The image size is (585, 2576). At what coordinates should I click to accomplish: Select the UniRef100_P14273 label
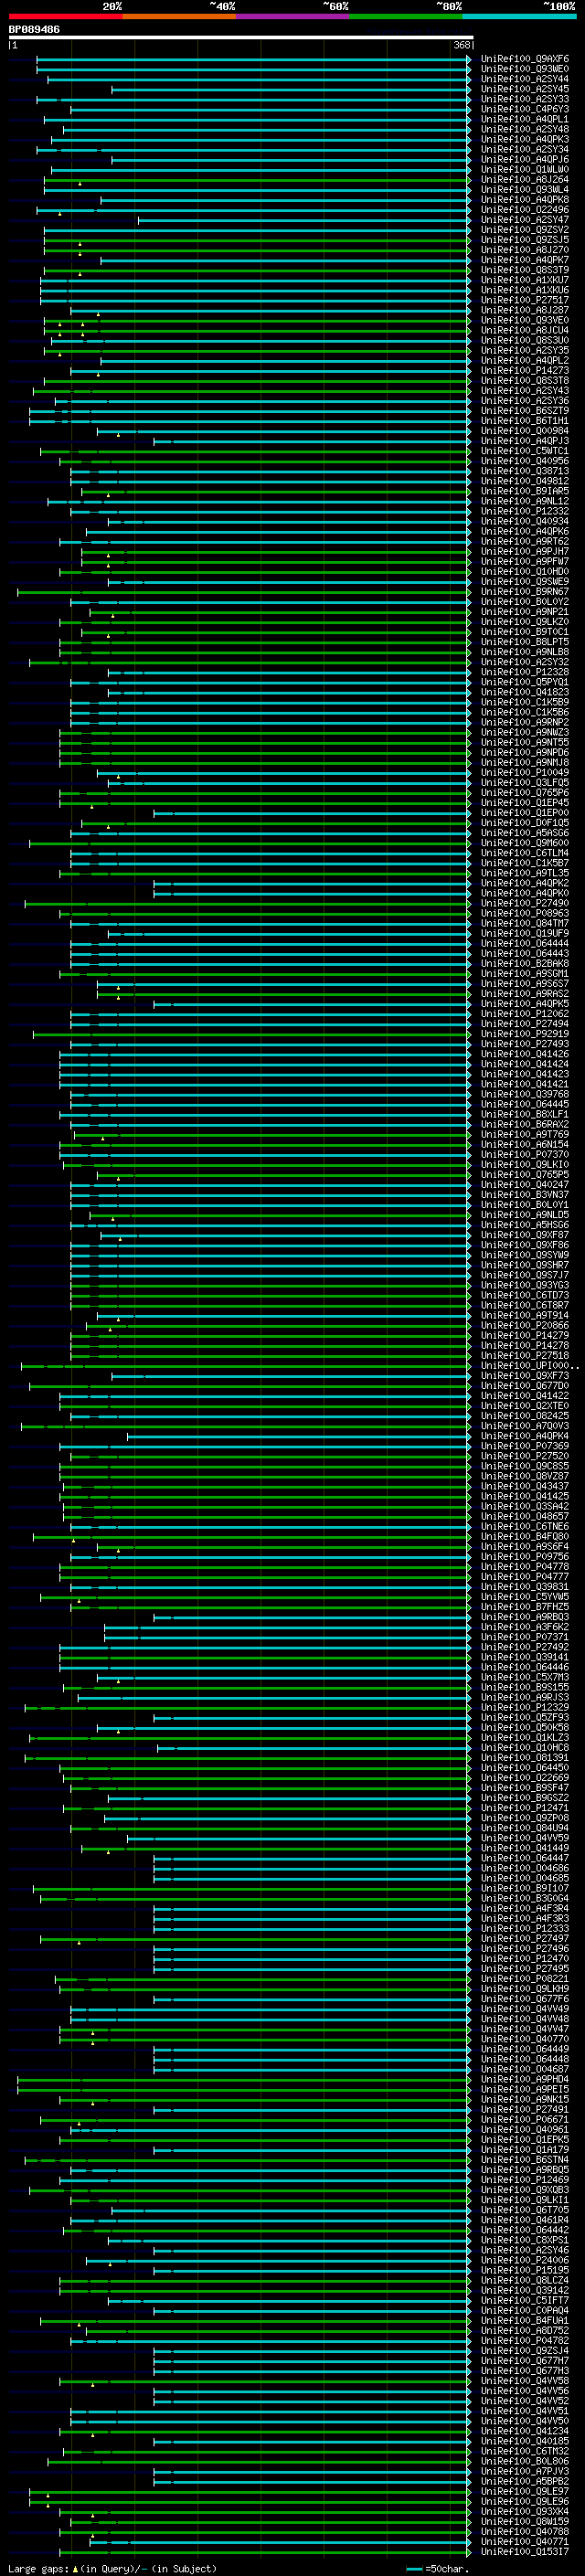(525, 370)
